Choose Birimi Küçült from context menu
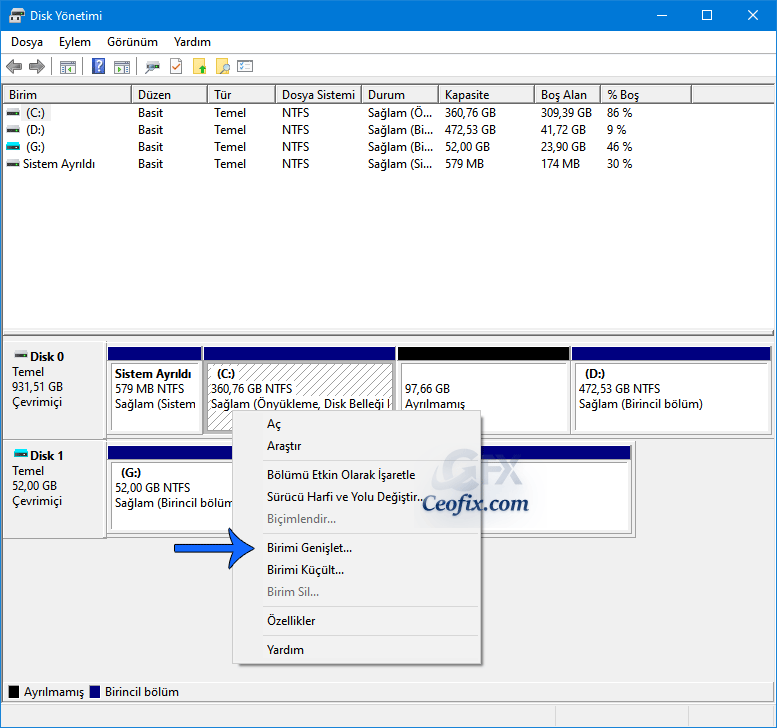 (357, 570)
